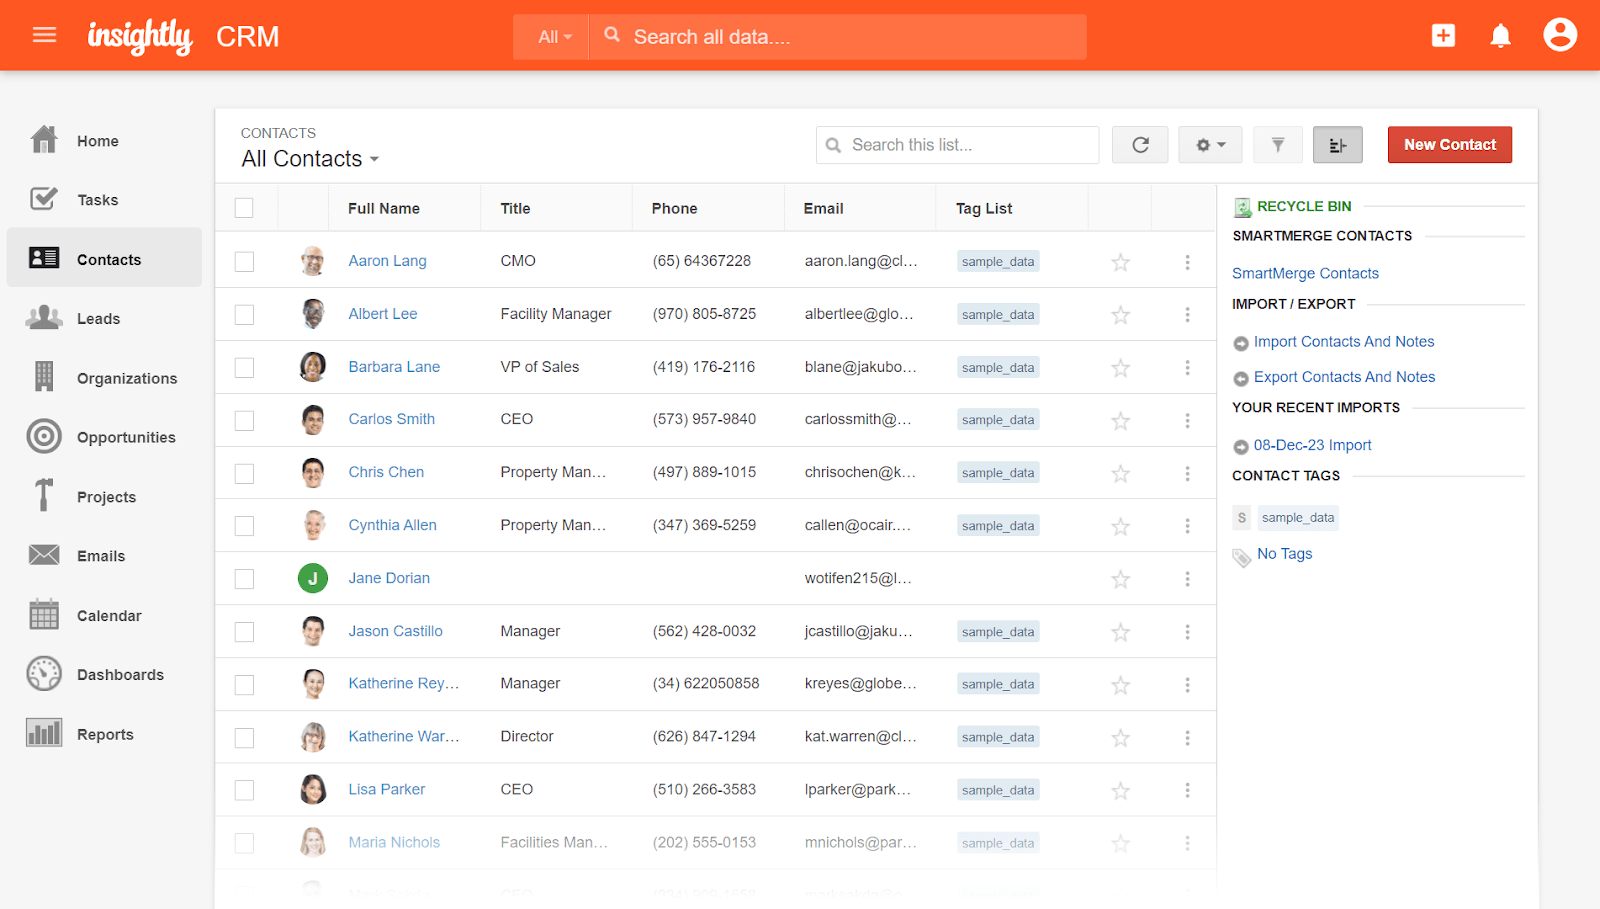
Task: Open the row actions menu for Carlos Smith
Action: pyautogui.click(x=1187, y=420)
